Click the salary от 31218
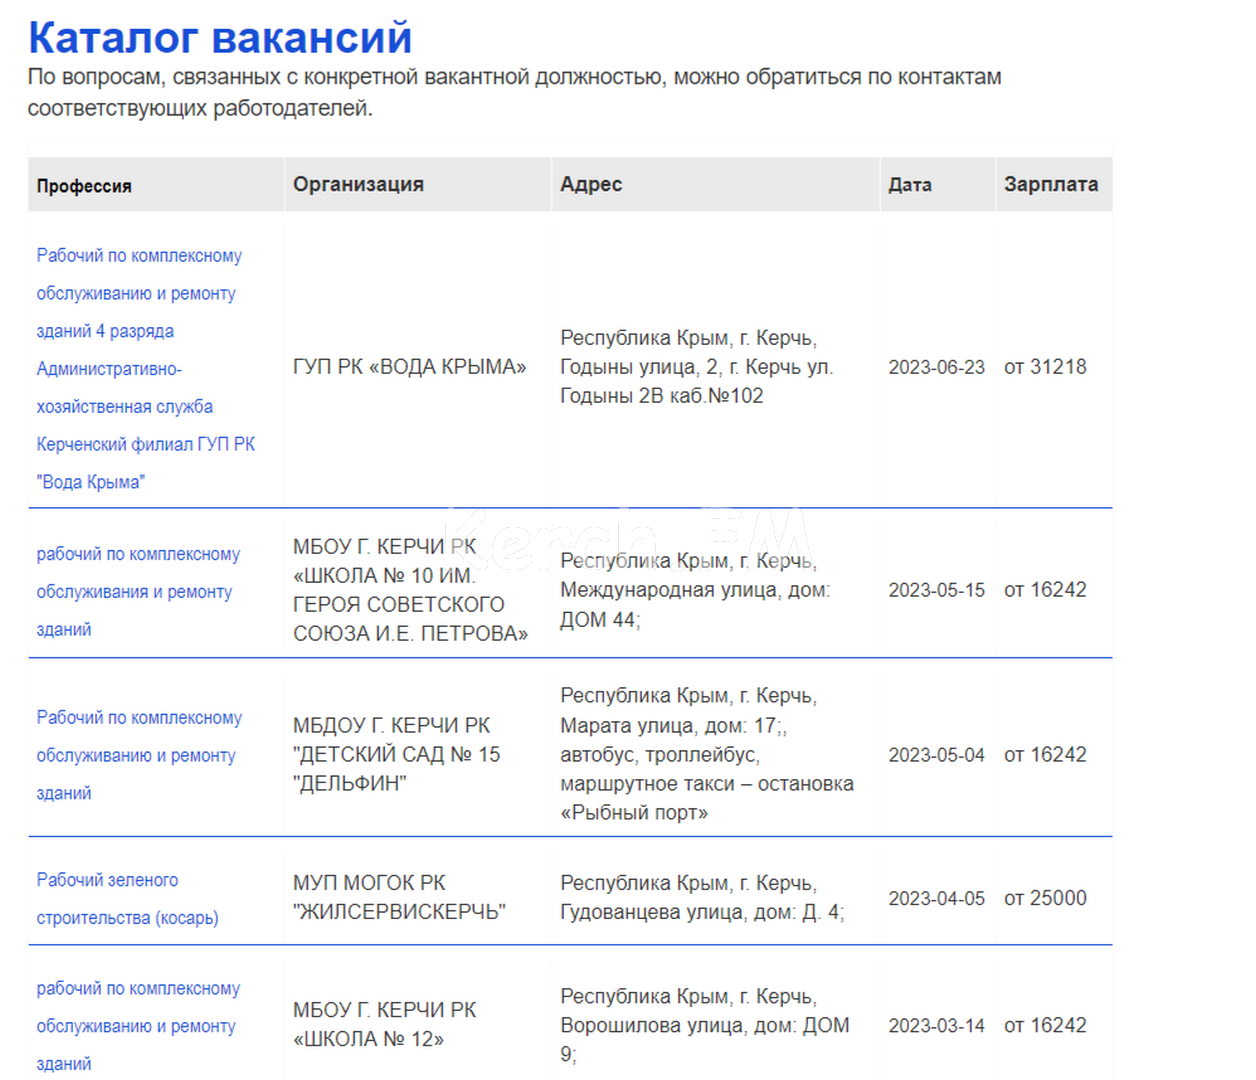Image resolution: width=1256 pixels, height=1080 pixels. point(1045,367)
